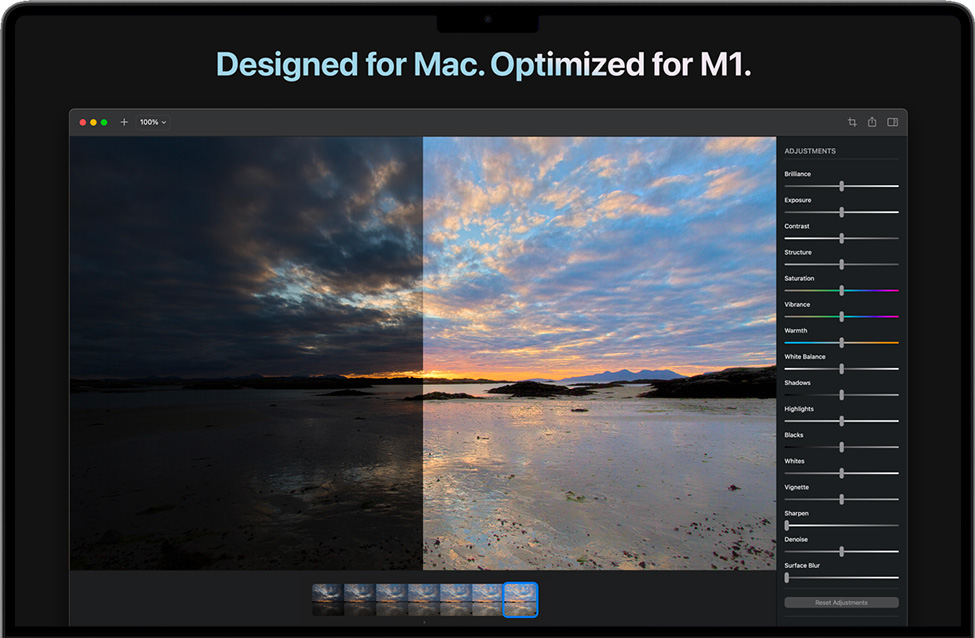This screenshot has width=975, height=638.
Task: Click the Warmth slider handle
Action: [842, 342]
